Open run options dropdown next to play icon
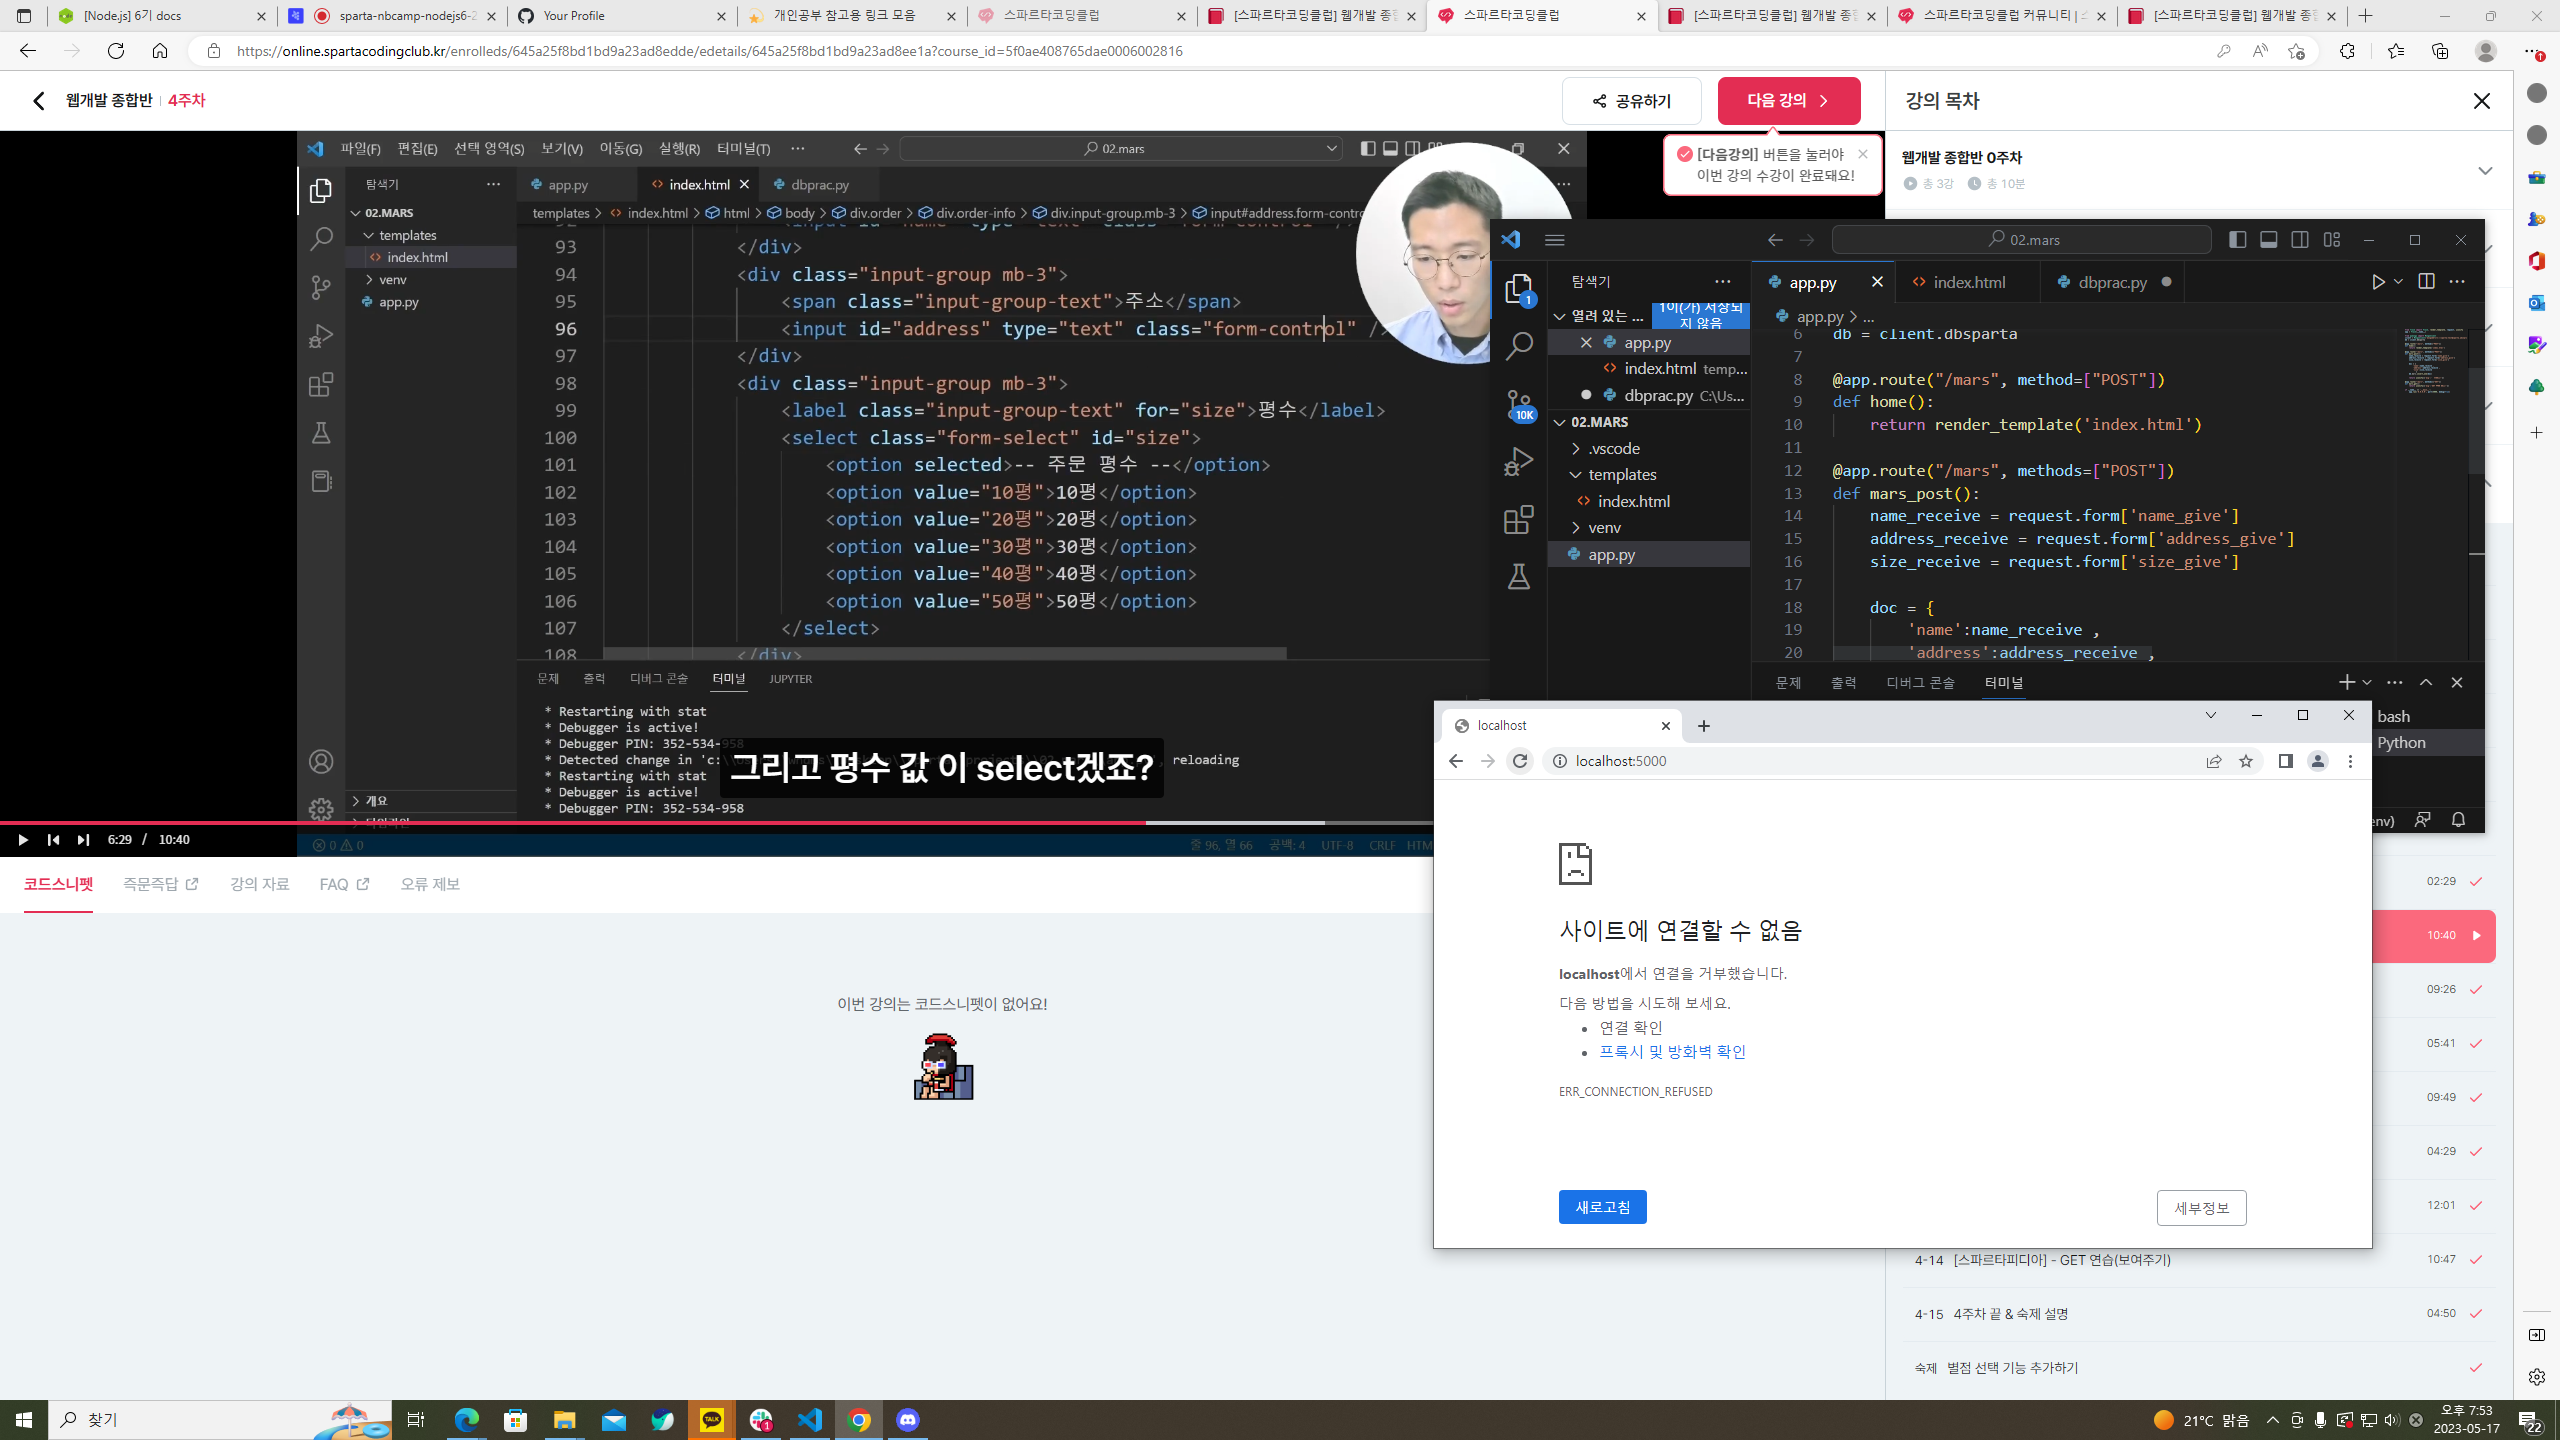2560x1440 pixels. (2398, 282)
